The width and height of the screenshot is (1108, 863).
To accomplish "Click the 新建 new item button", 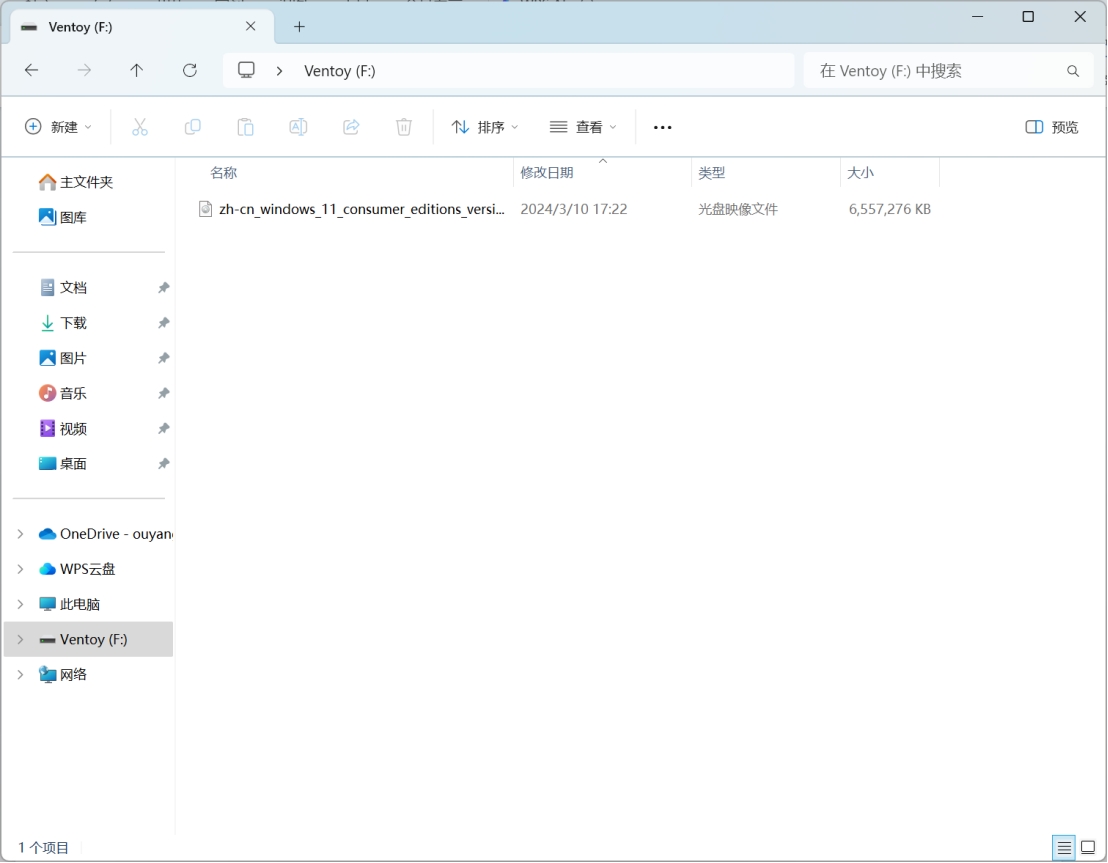I will point(58,127).
